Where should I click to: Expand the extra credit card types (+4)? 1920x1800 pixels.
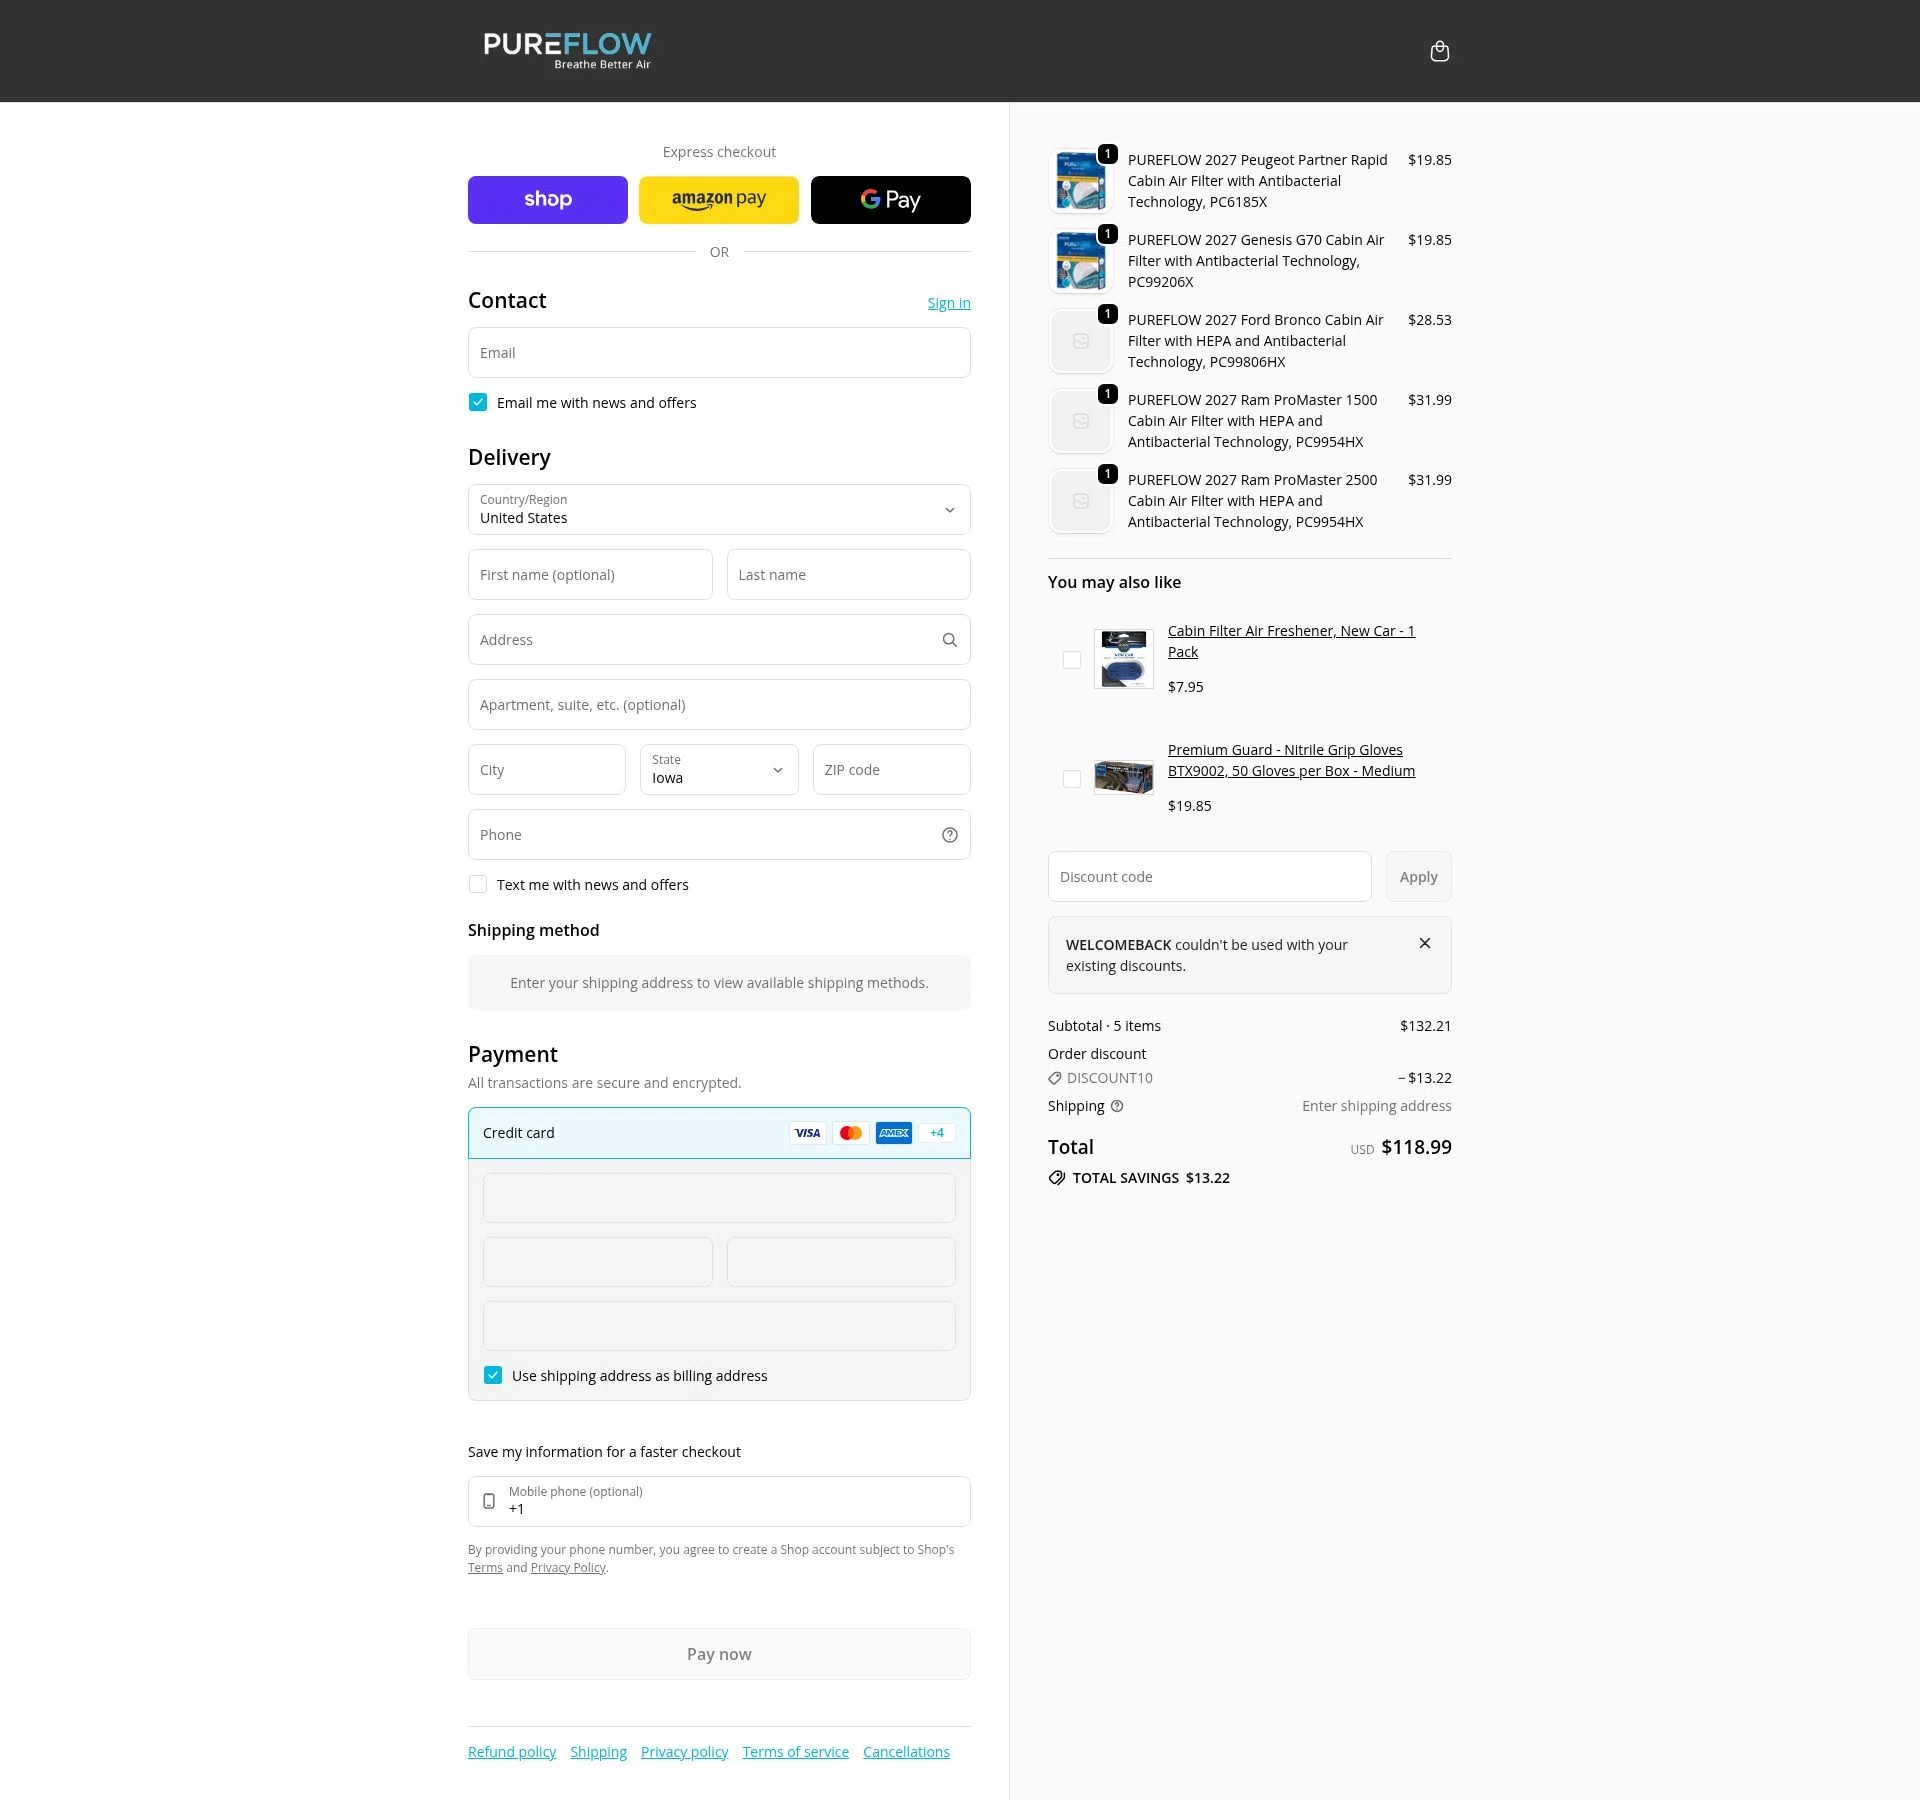[936, 1132]
